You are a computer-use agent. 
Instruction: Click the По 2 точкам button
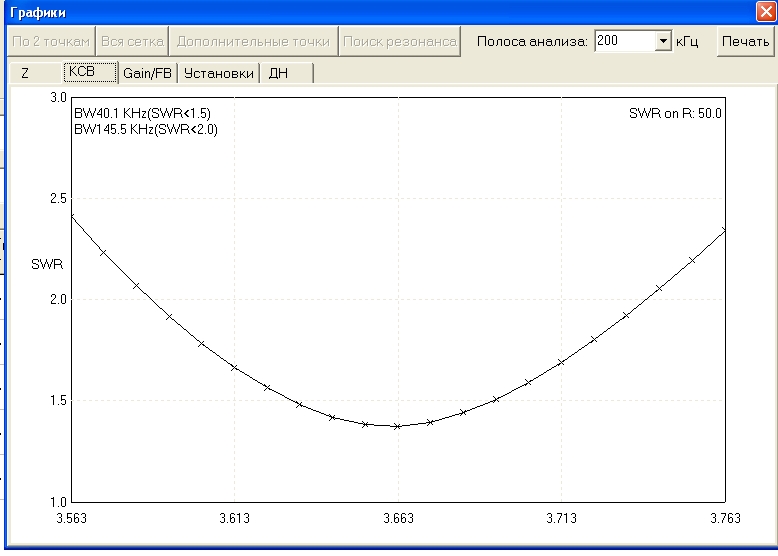click(x=51, y=41)
